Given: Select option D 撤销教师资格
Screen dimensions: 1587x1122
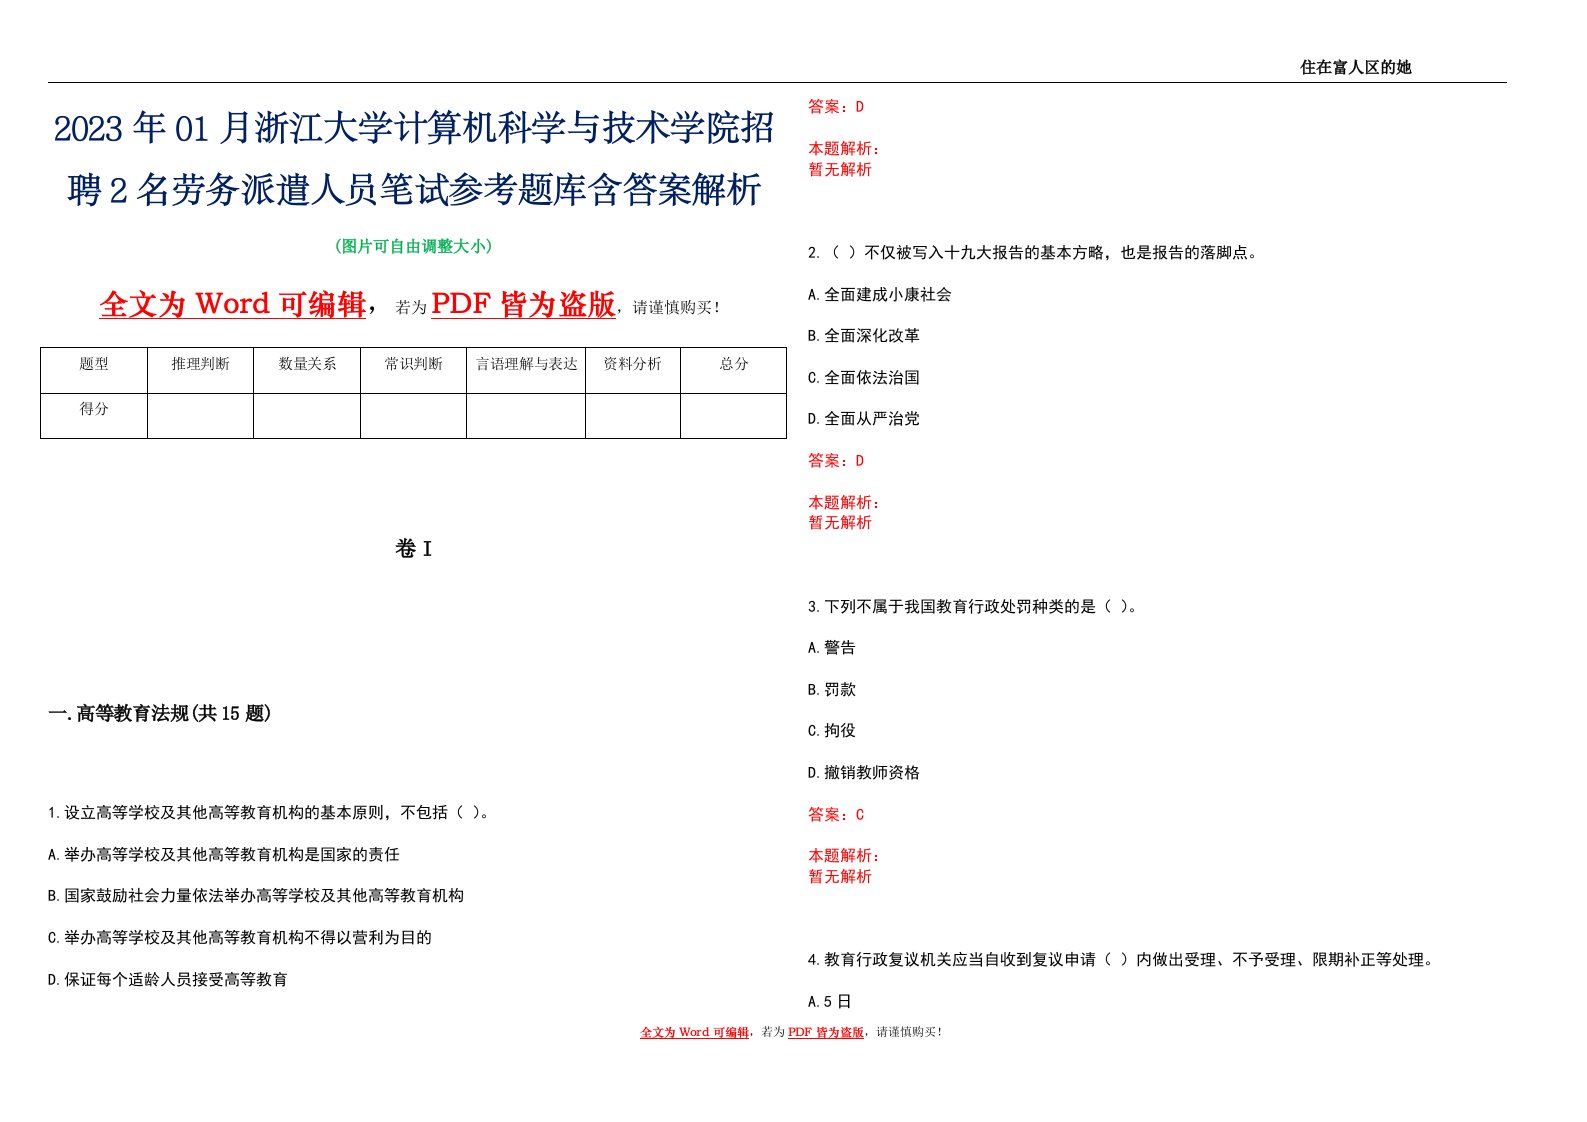Looking at the screenshot, I should 864,773.
